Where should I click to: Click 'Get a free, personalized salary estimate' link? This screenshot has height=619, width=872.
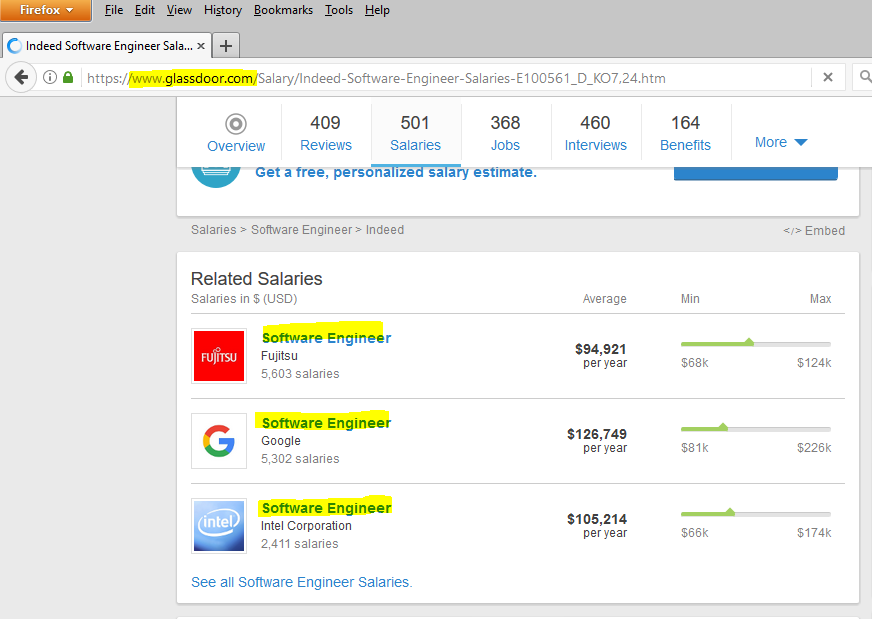(x=396, y=172)
